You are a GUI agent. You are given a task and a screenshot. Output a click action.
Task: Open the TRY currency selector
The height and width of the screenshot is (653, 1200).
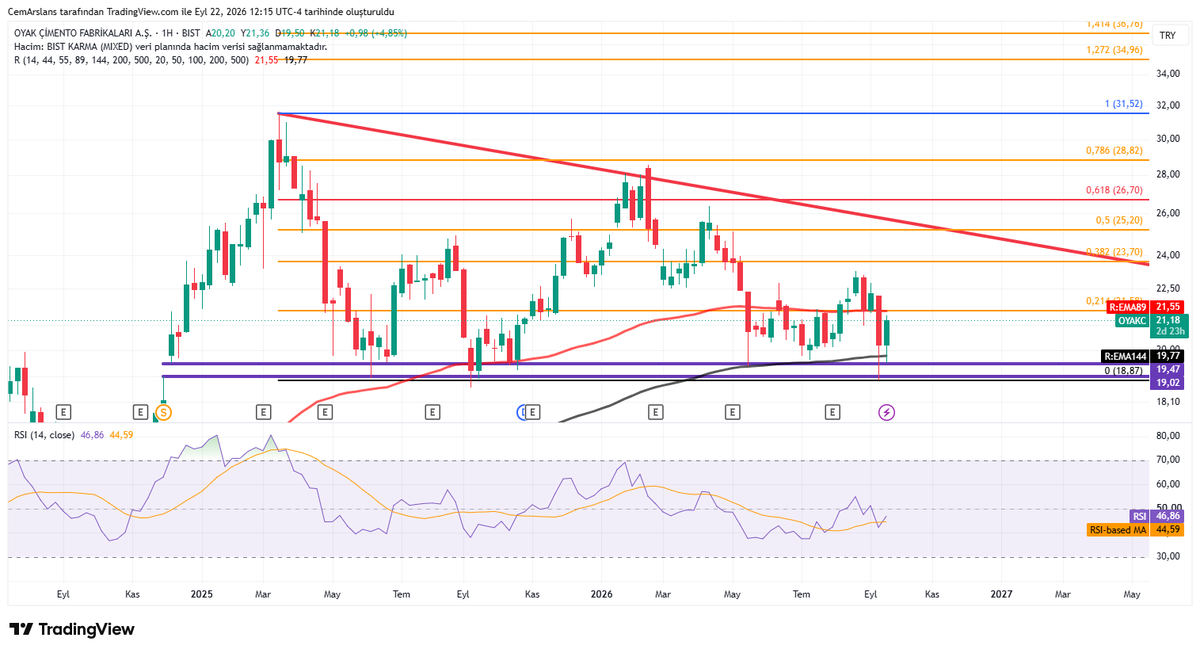pyautogui.click(x=1167, y=35)
